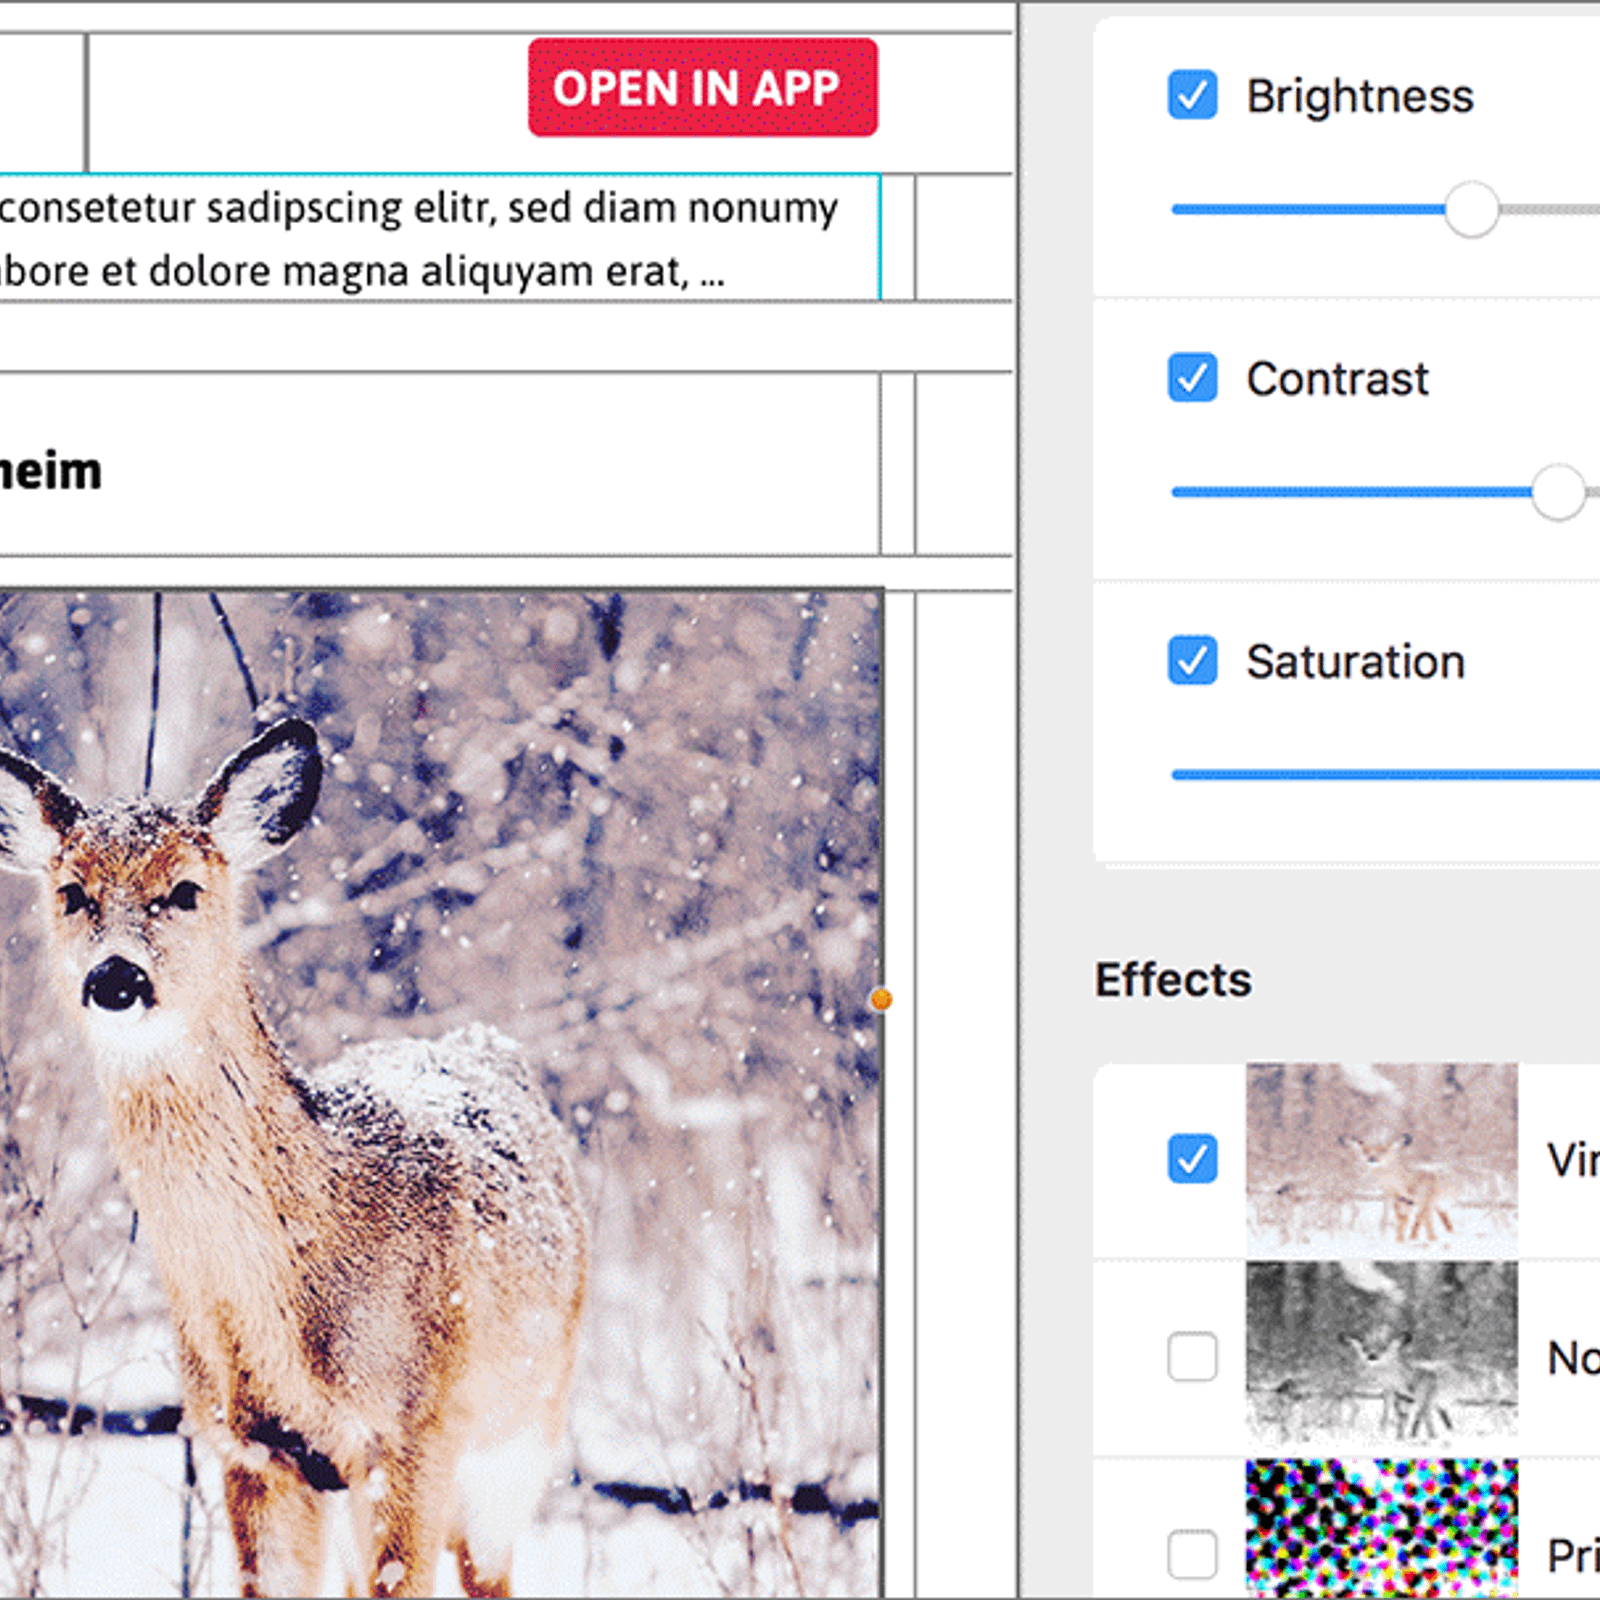1600x1600 pixels.
Task: Enable the black-and-white effect checkbox
Action: click(1192, 1357)
